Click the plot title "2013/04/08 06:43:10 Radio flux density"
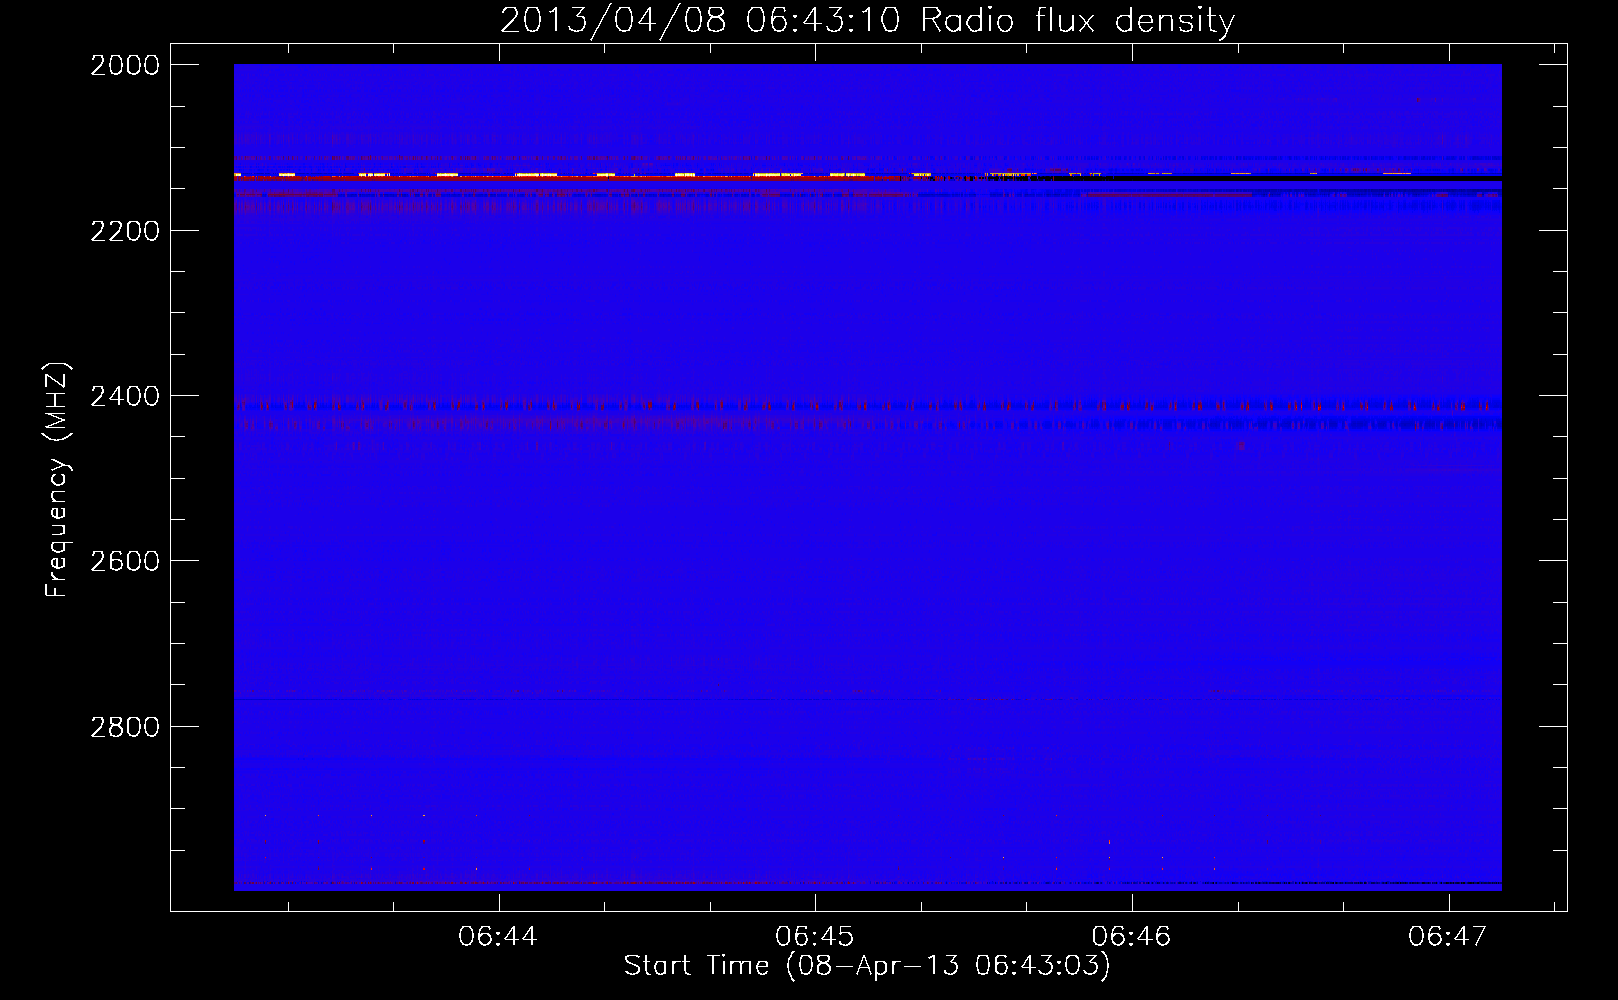Screen dimensions: 1618x1000 [867, 21]
